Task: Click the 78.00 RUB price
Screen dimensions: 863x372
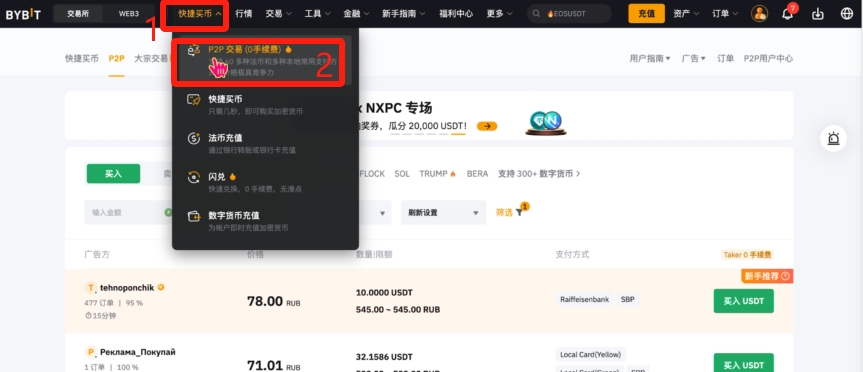Action: pyautogui.click(x=274, y=302)
